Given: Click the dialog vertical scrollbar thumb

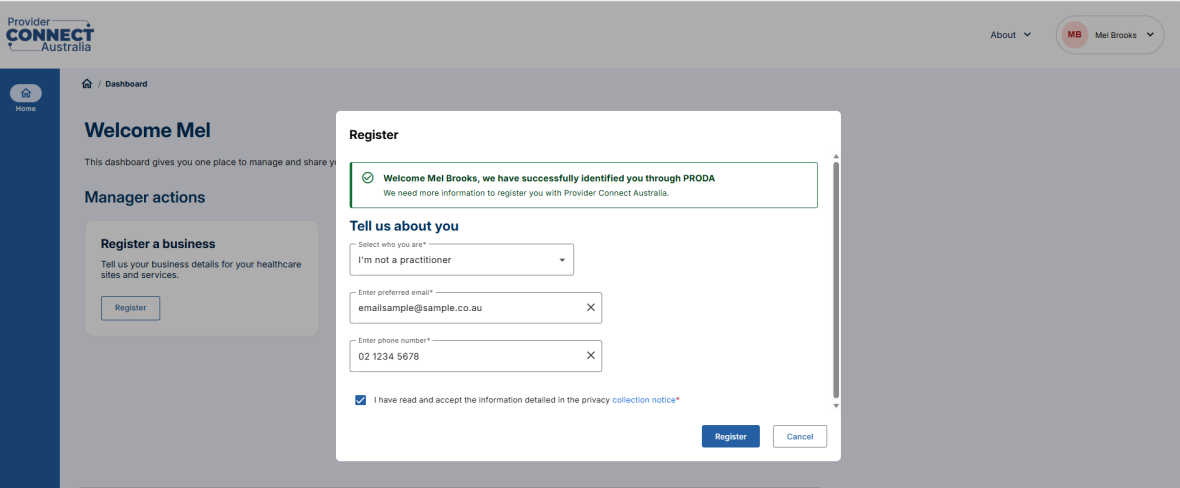Looking at the screenshot, I should pos(835,279).
